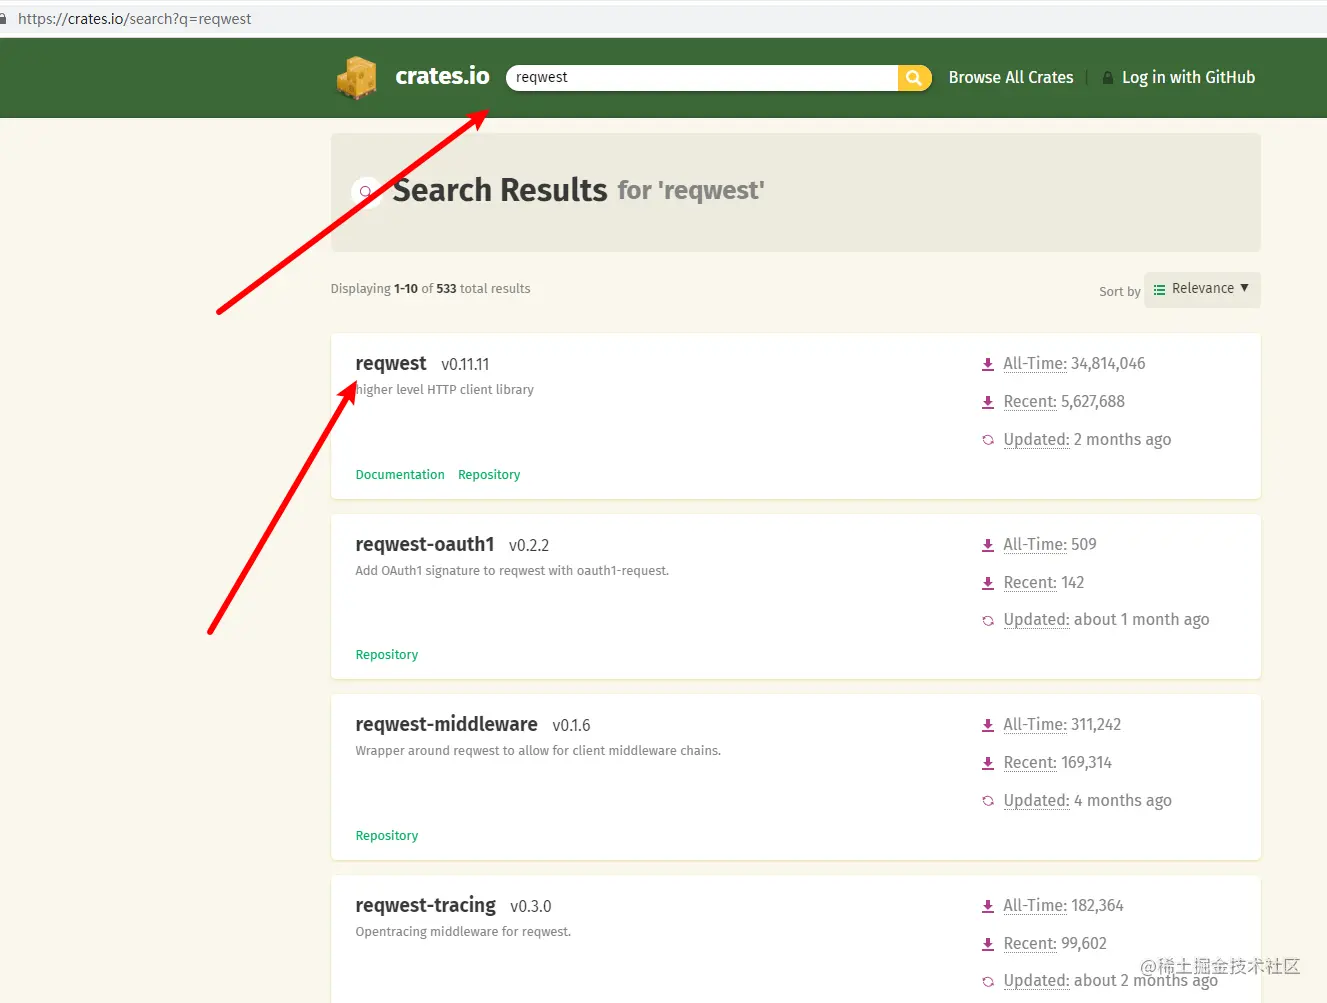This screenshot has height=1003, width=1327.
Task: Click the All-Time download icon for reqwest-middleware
Action: [988, 725]
